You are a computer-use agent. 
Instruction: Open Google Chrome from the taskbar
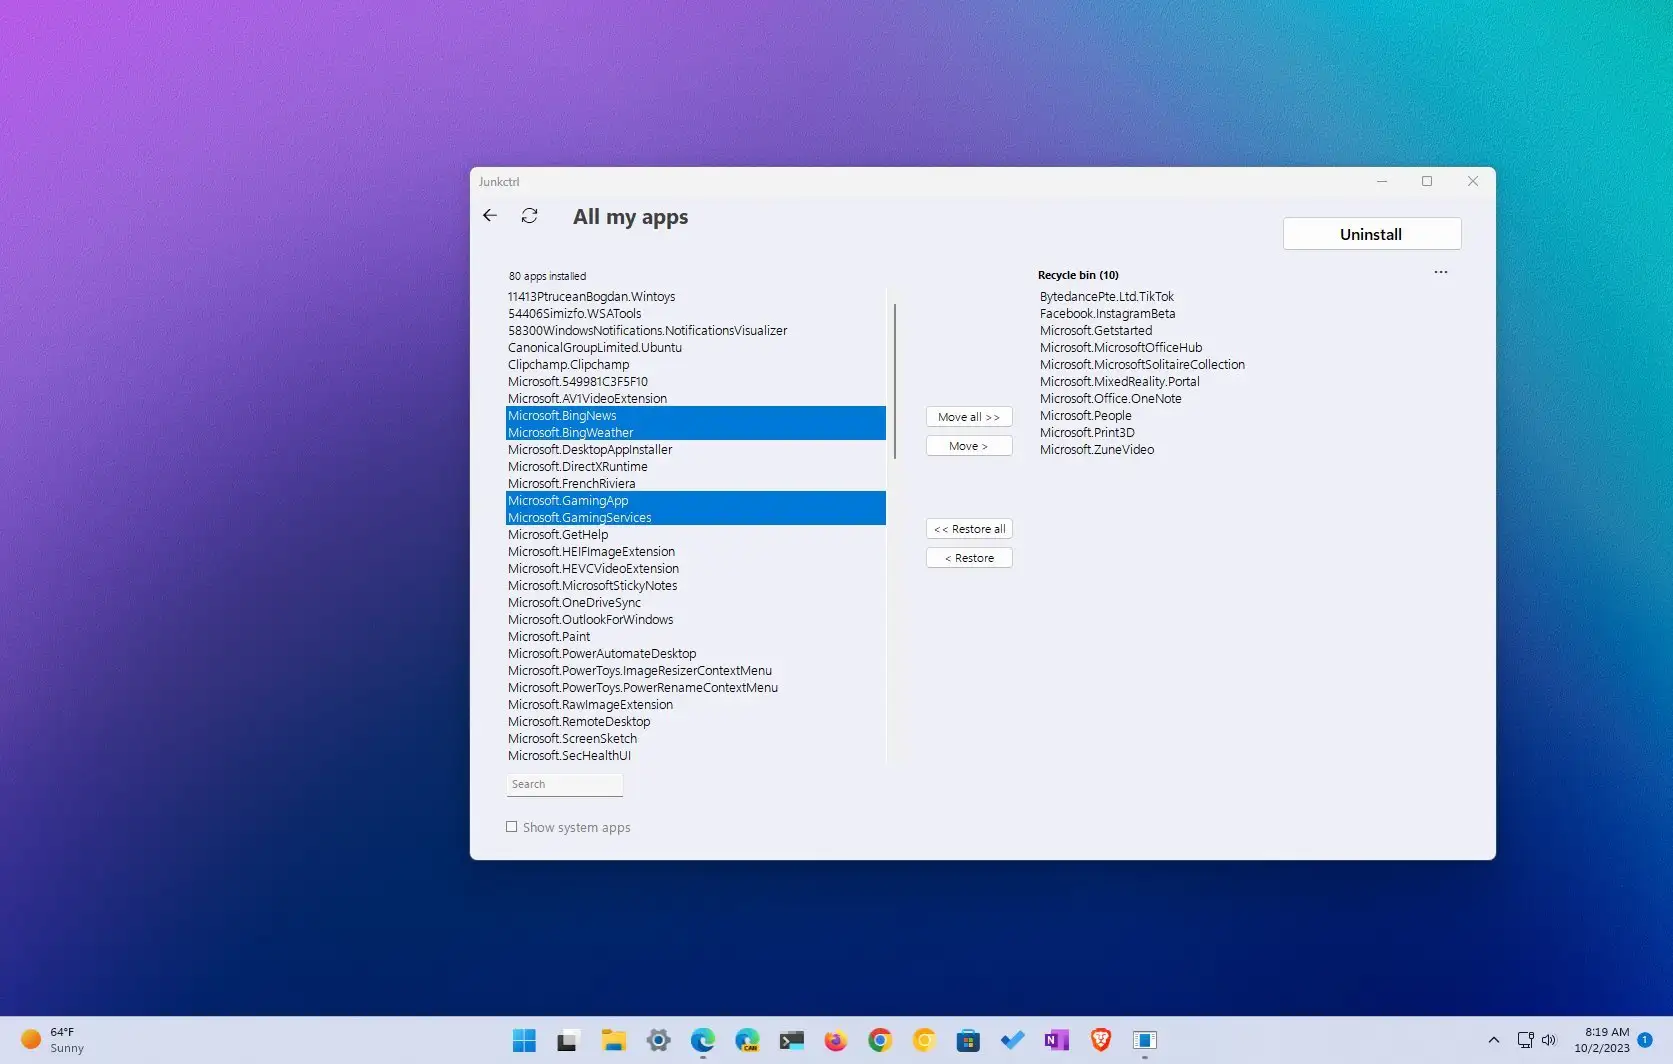tap(879, 1040)
